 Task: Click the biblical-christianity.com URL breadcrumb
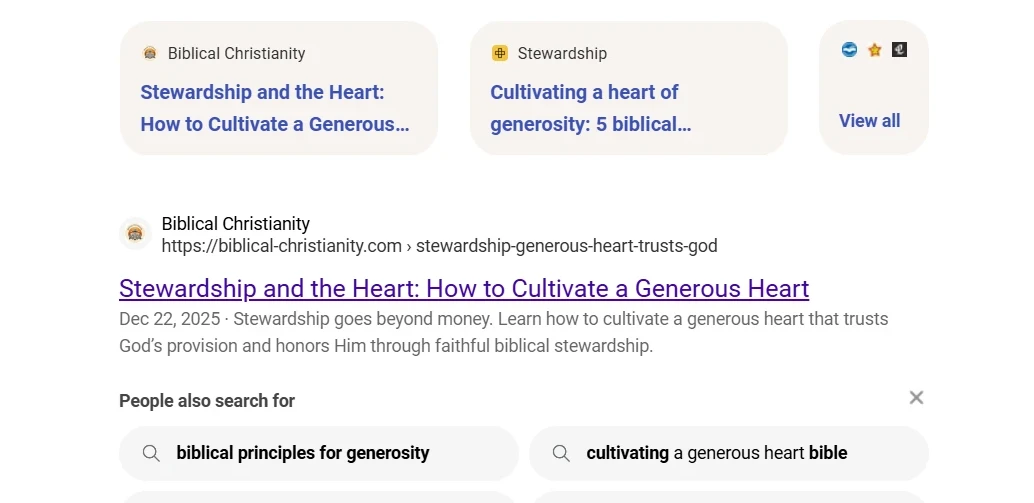pyautogui.click(x=439, y=246)
